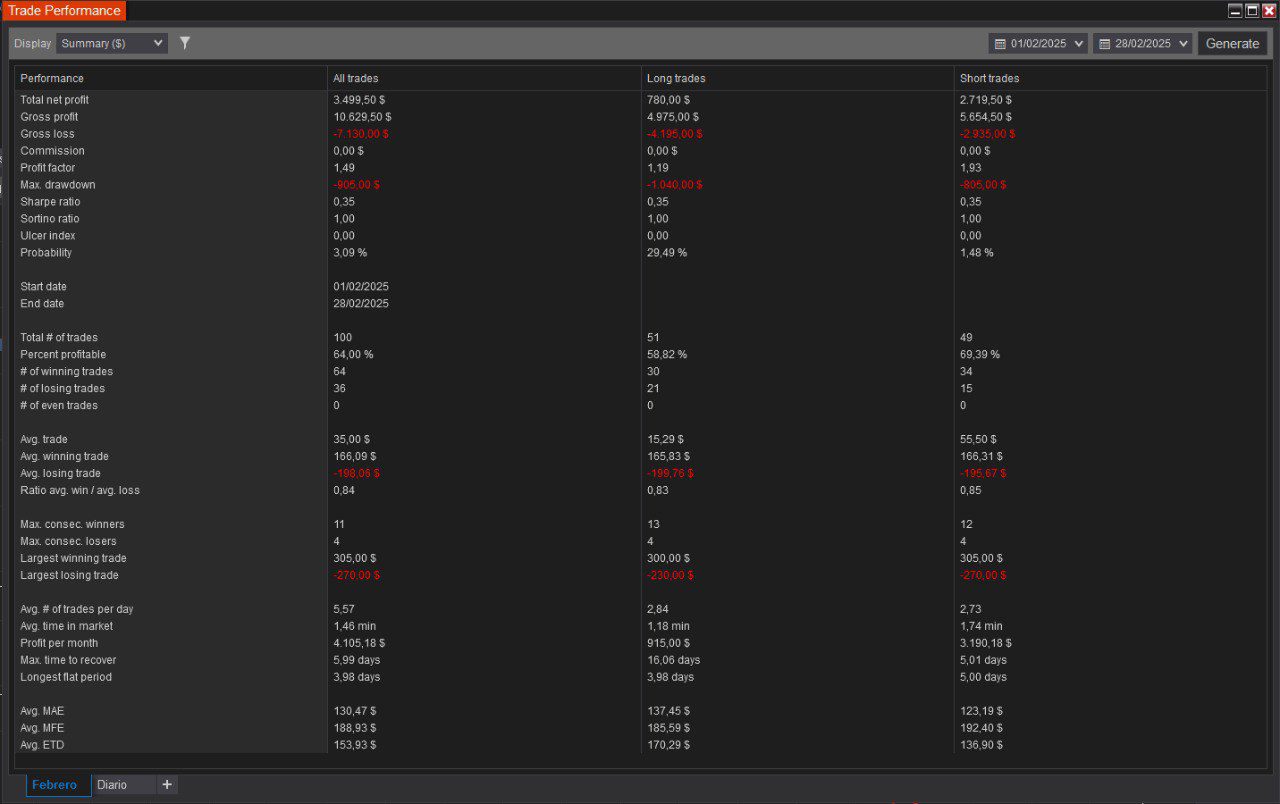Viewport: 1280px width, 804px height.
Task: Close the Trade Performance window
Action: (x=1269, y=11)
